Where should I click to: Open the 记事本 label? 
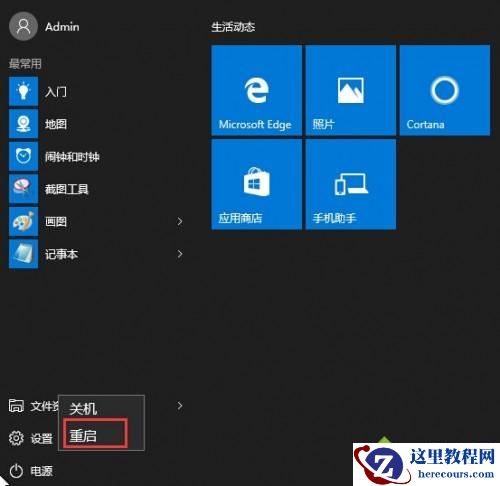coord(61,254)
